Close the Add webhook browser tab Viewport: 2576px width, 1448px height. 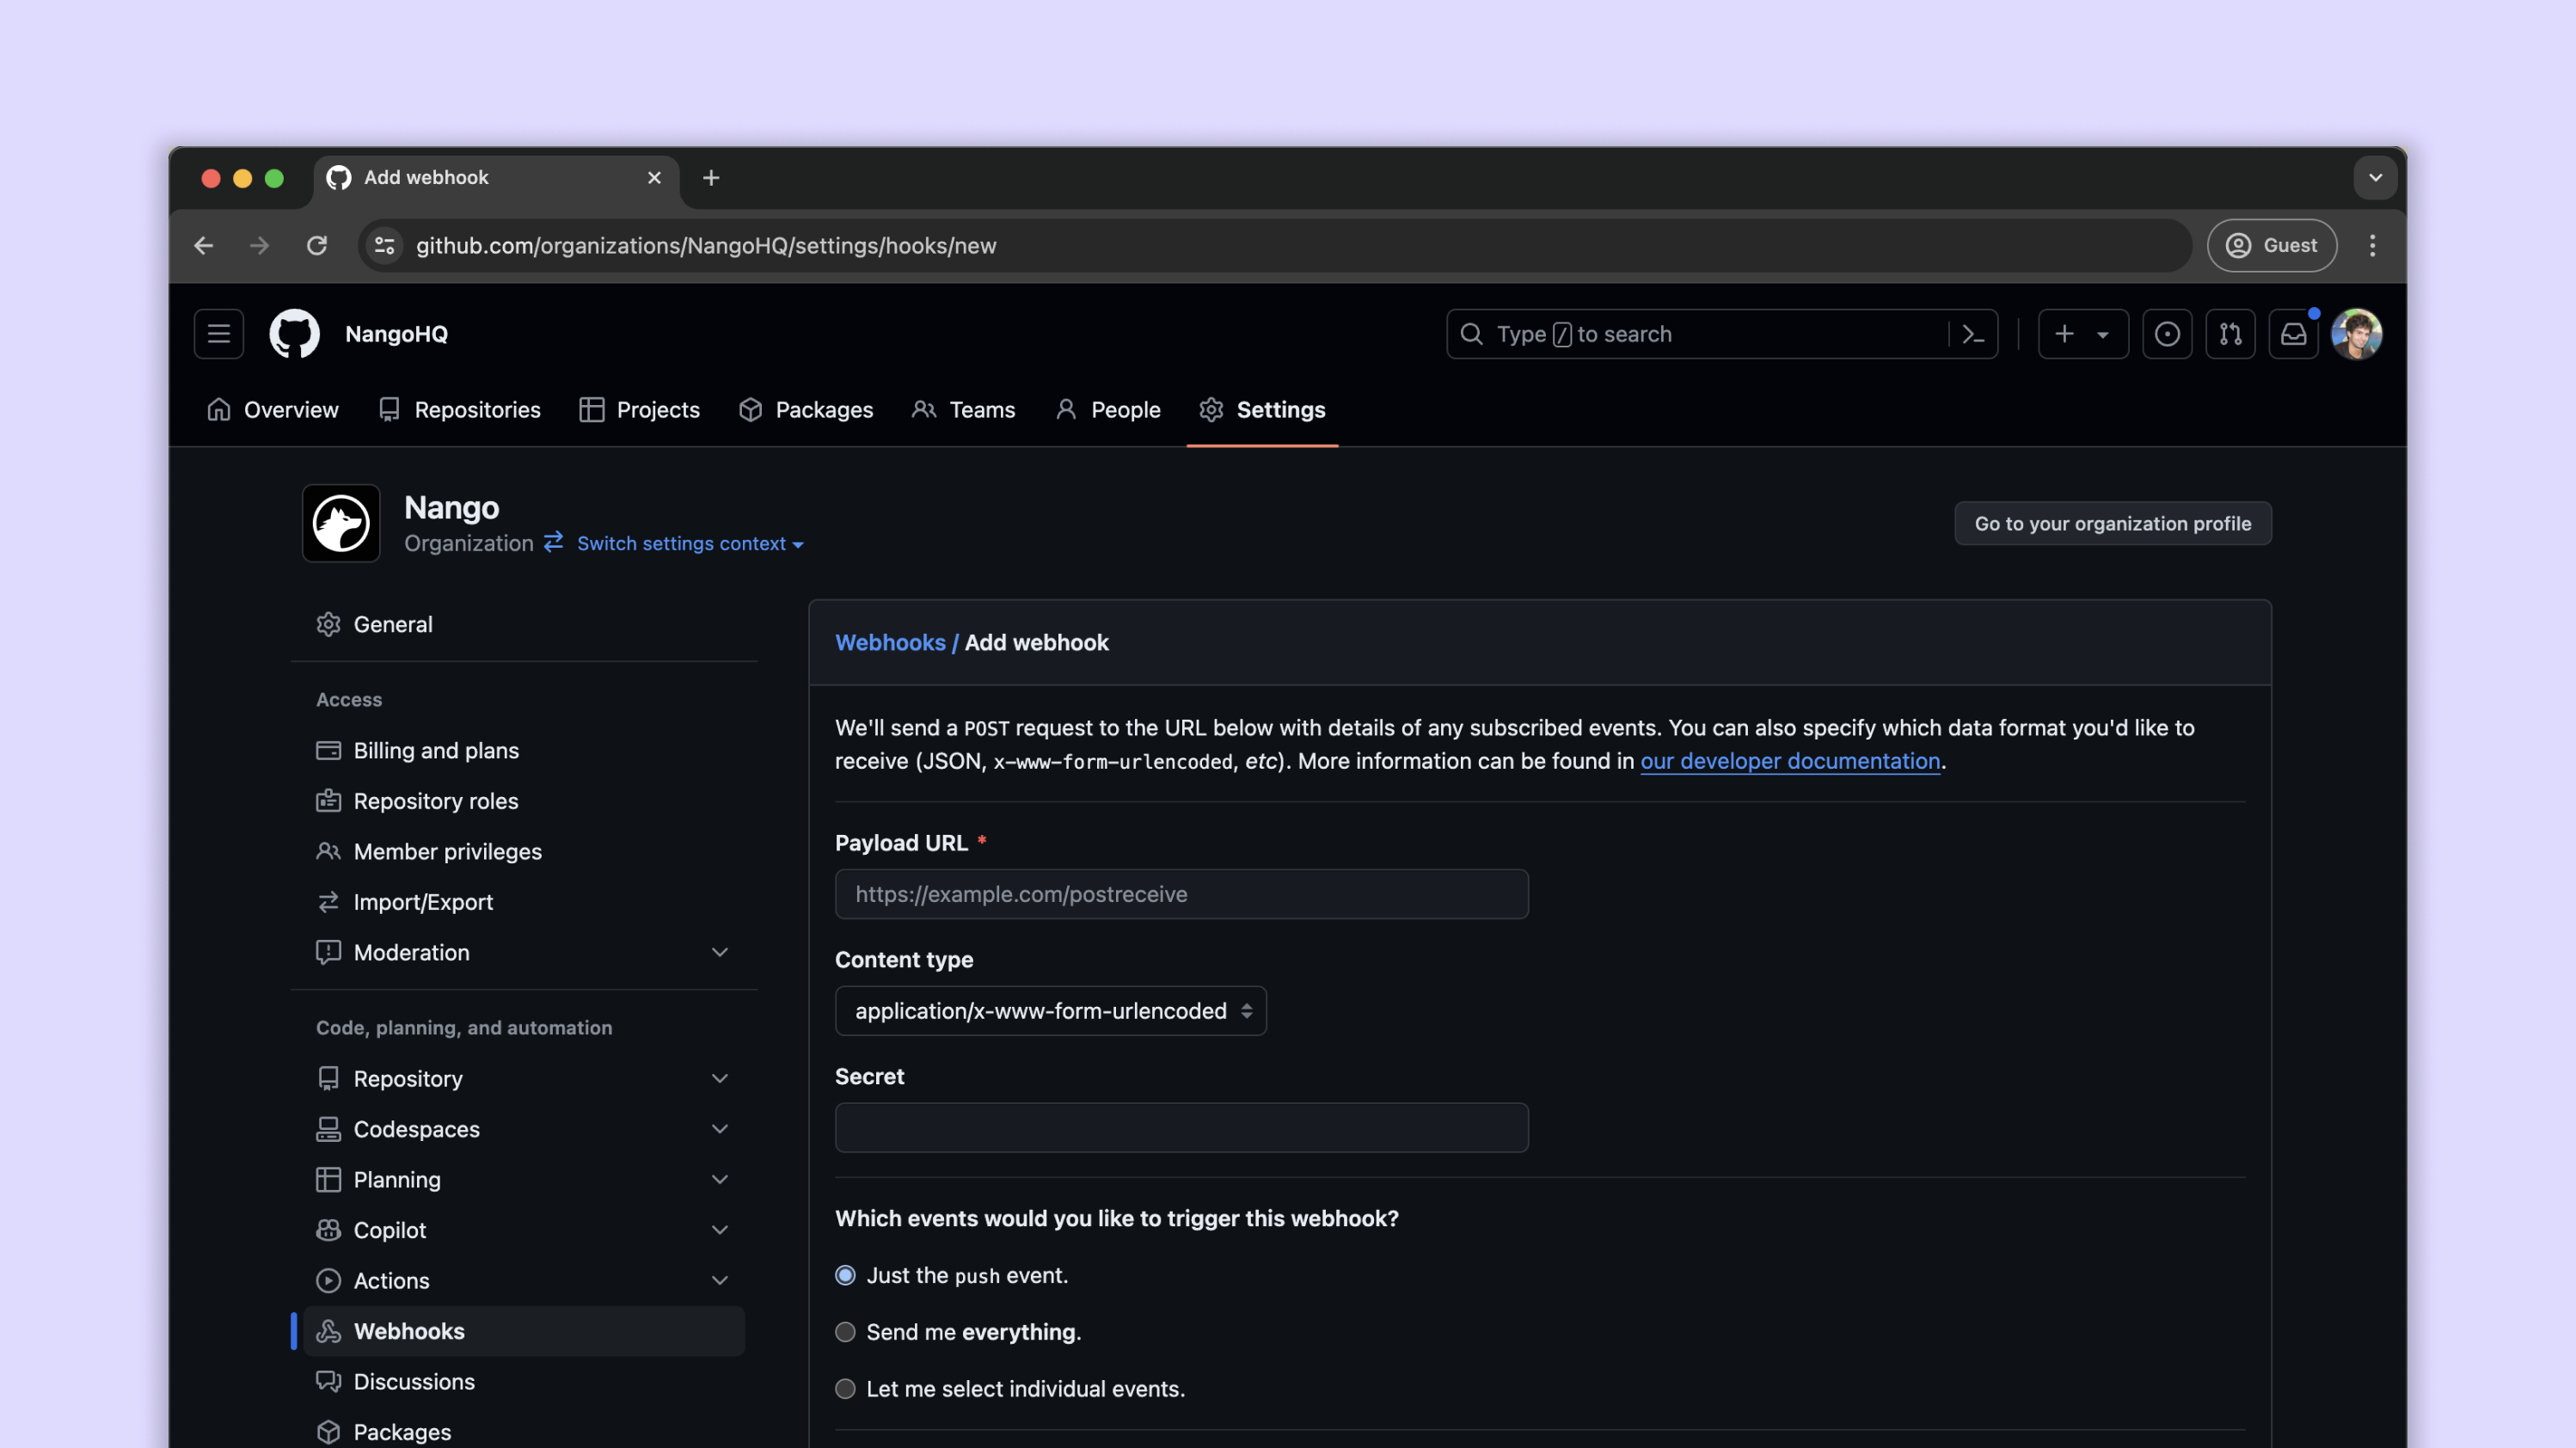tap(654, 178)
